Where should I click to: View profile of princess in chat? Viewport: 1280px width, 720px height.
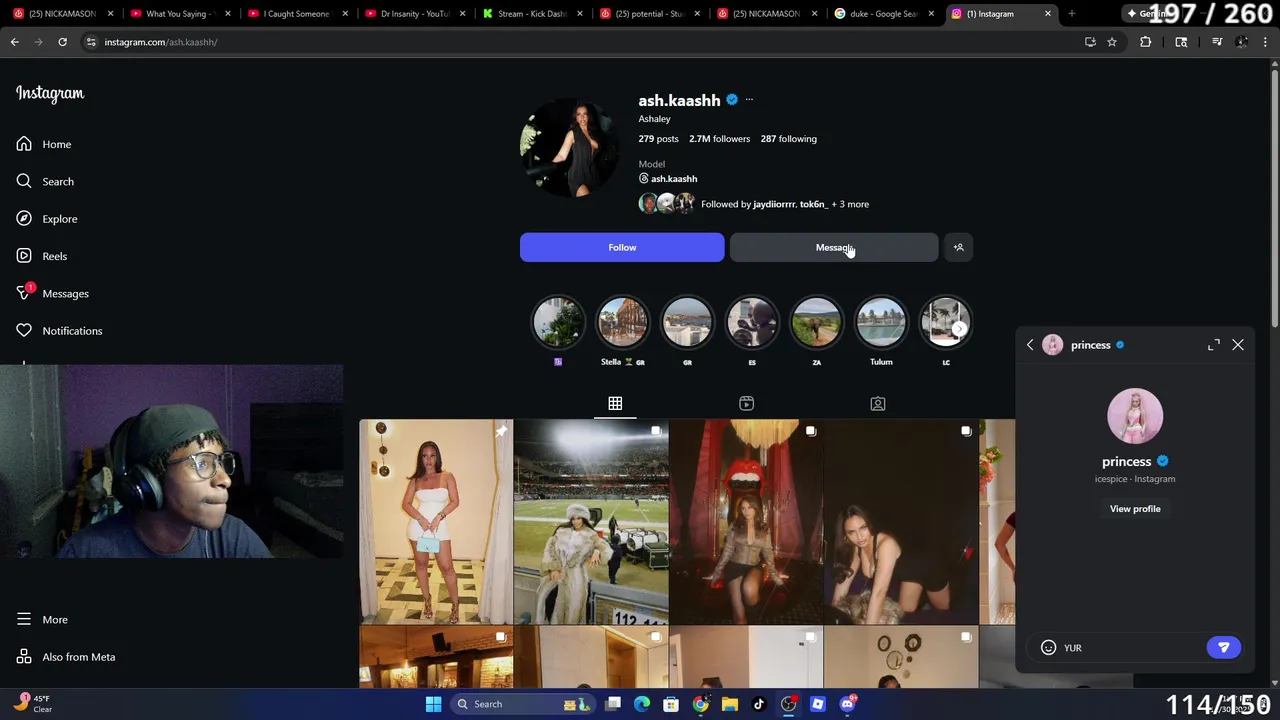[1135, 509]
